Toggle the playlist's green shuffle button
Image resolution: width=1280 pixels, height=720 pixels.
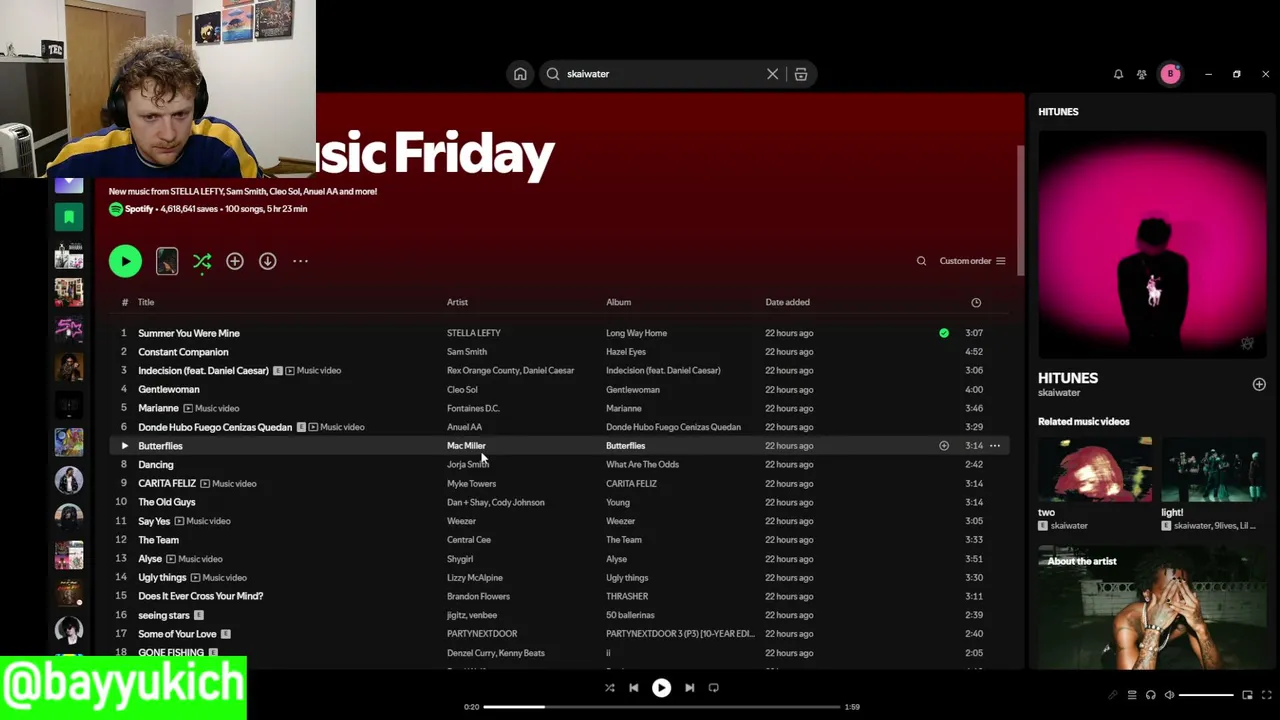(202, 261)
